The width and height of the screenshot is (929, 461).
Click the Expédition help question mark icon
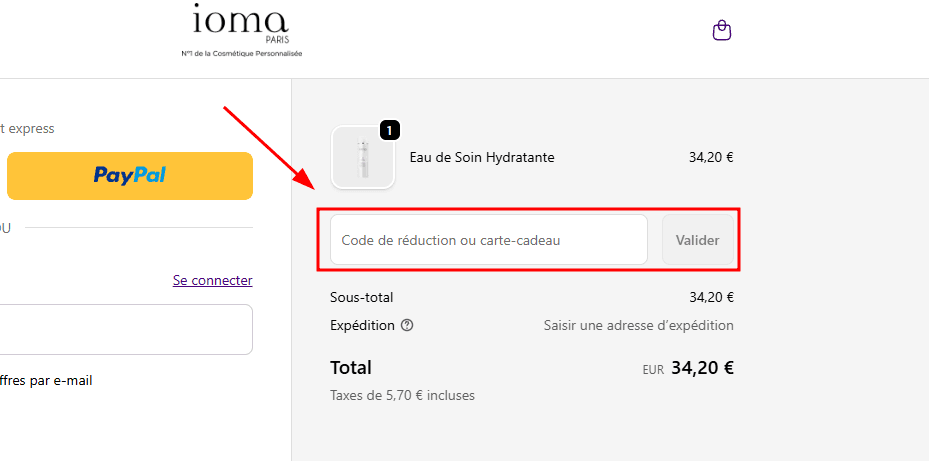(407, 325)
